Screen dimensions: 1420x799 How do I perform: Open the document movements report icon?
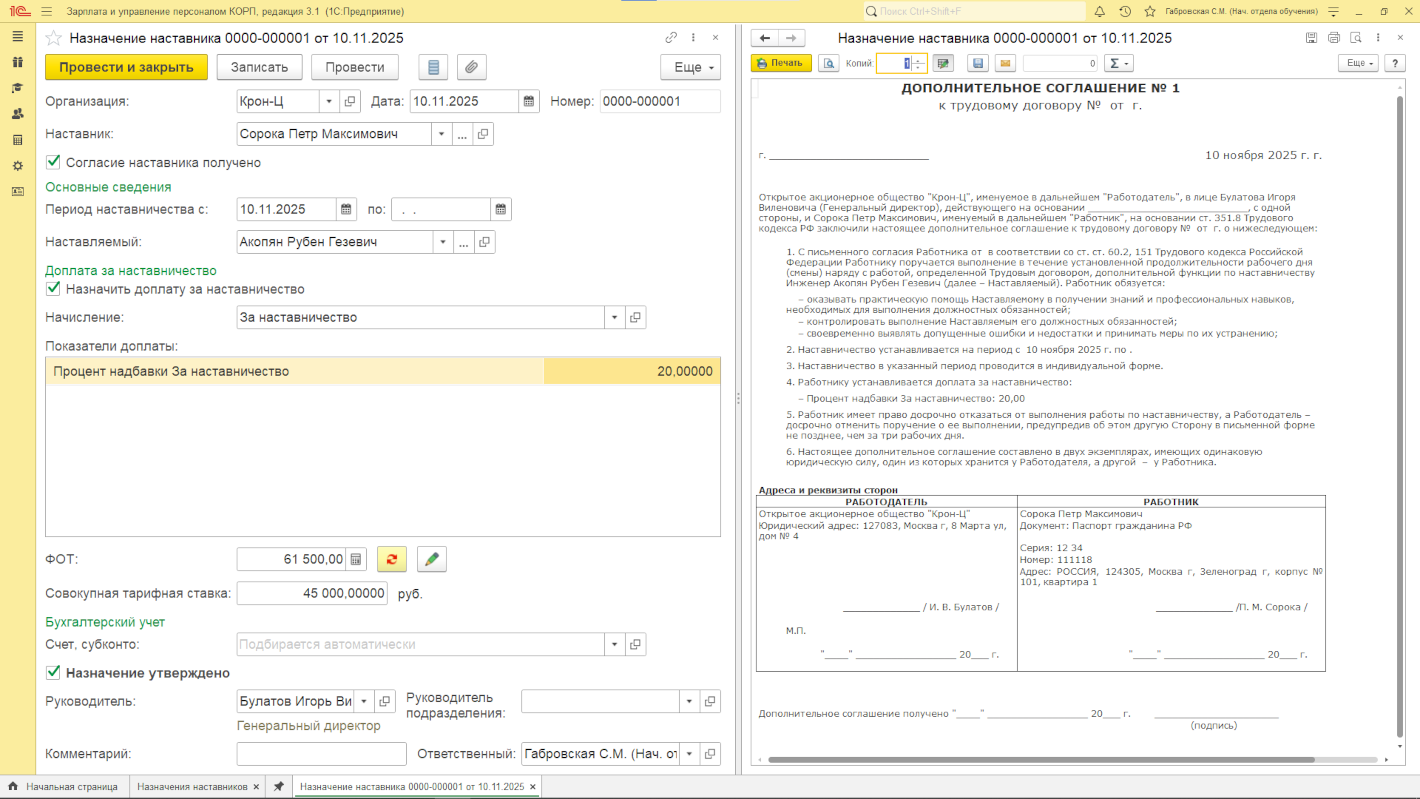point(432,67)
